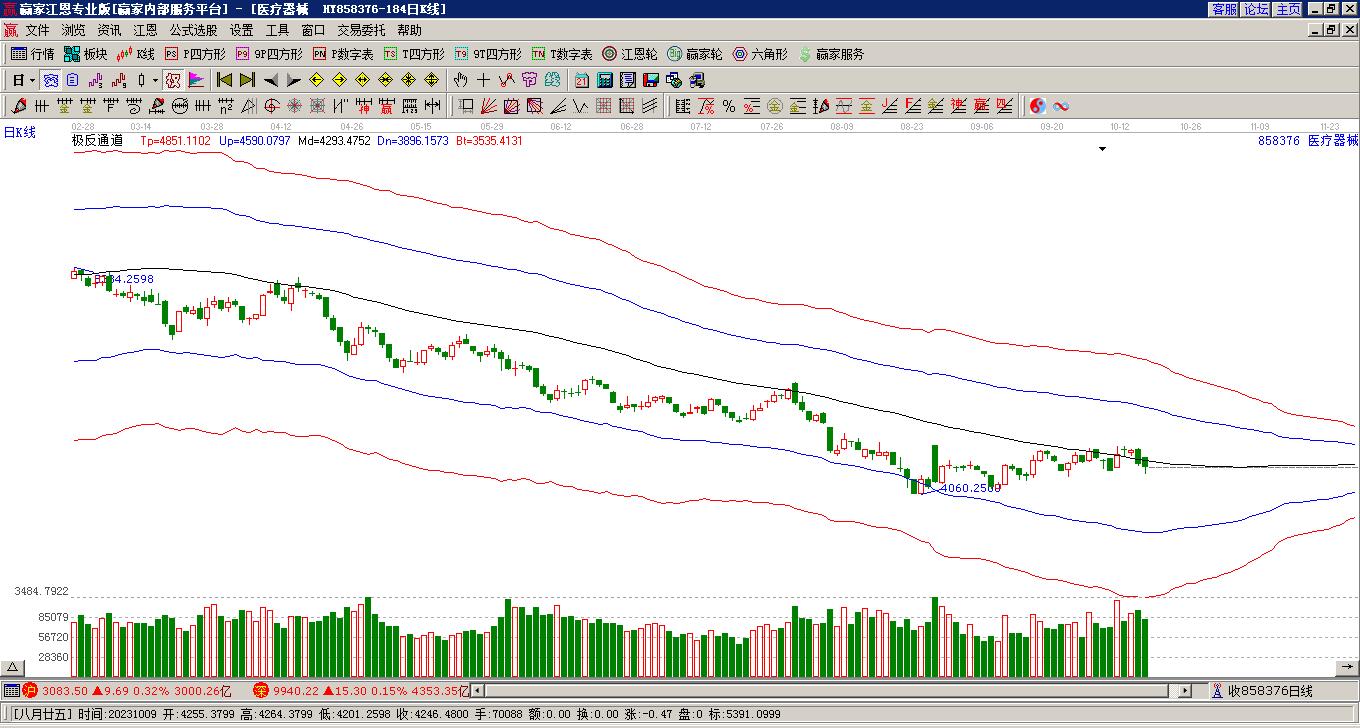Click the red-blue yin-yang icon
Screen dimensions: 1360x728
coord(1038,106)
